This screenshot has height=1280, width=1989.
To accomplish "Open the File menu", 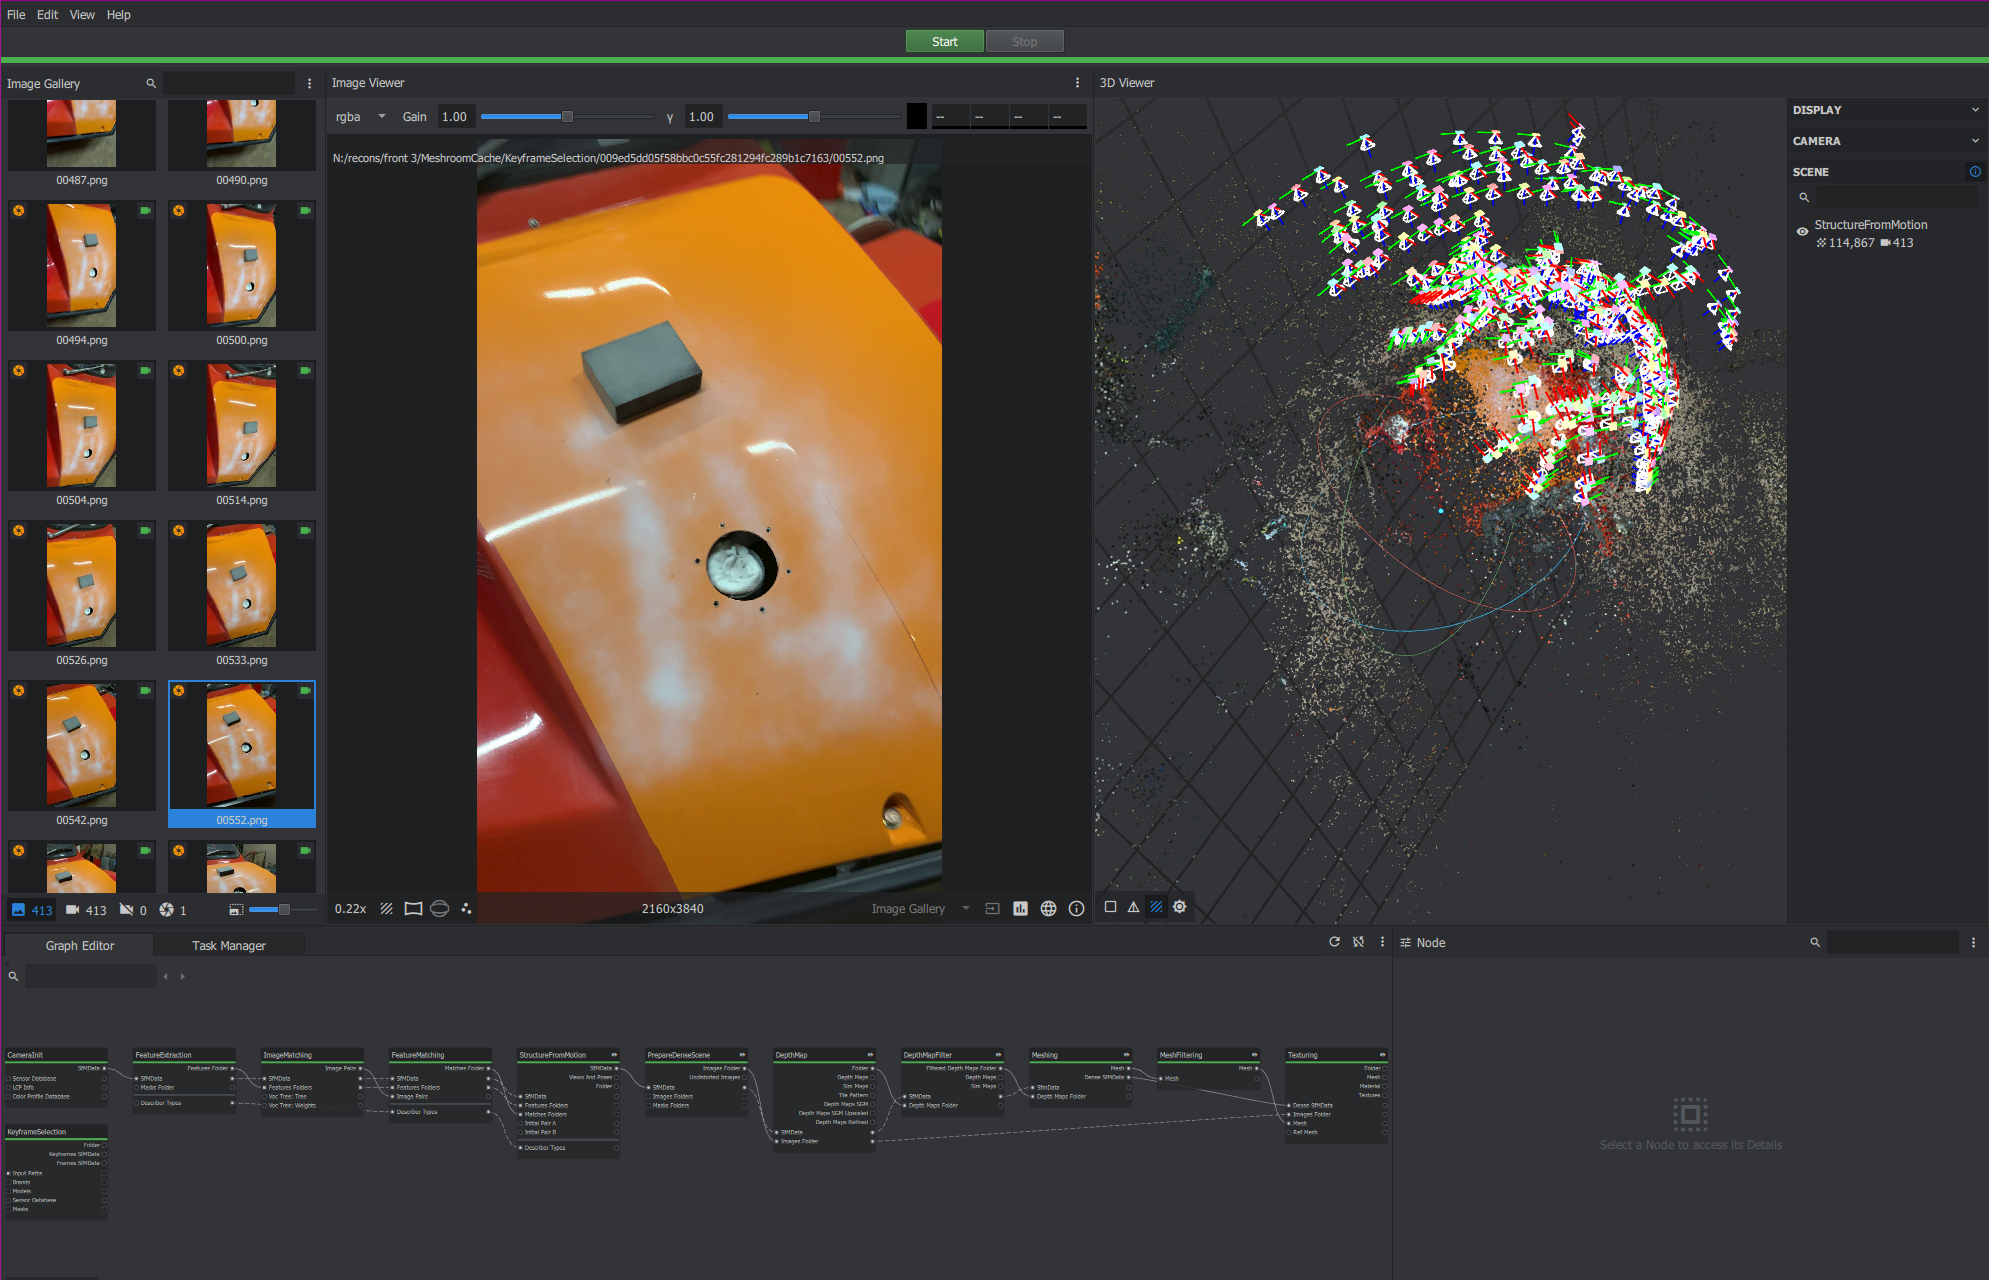I will pos(16,15).
